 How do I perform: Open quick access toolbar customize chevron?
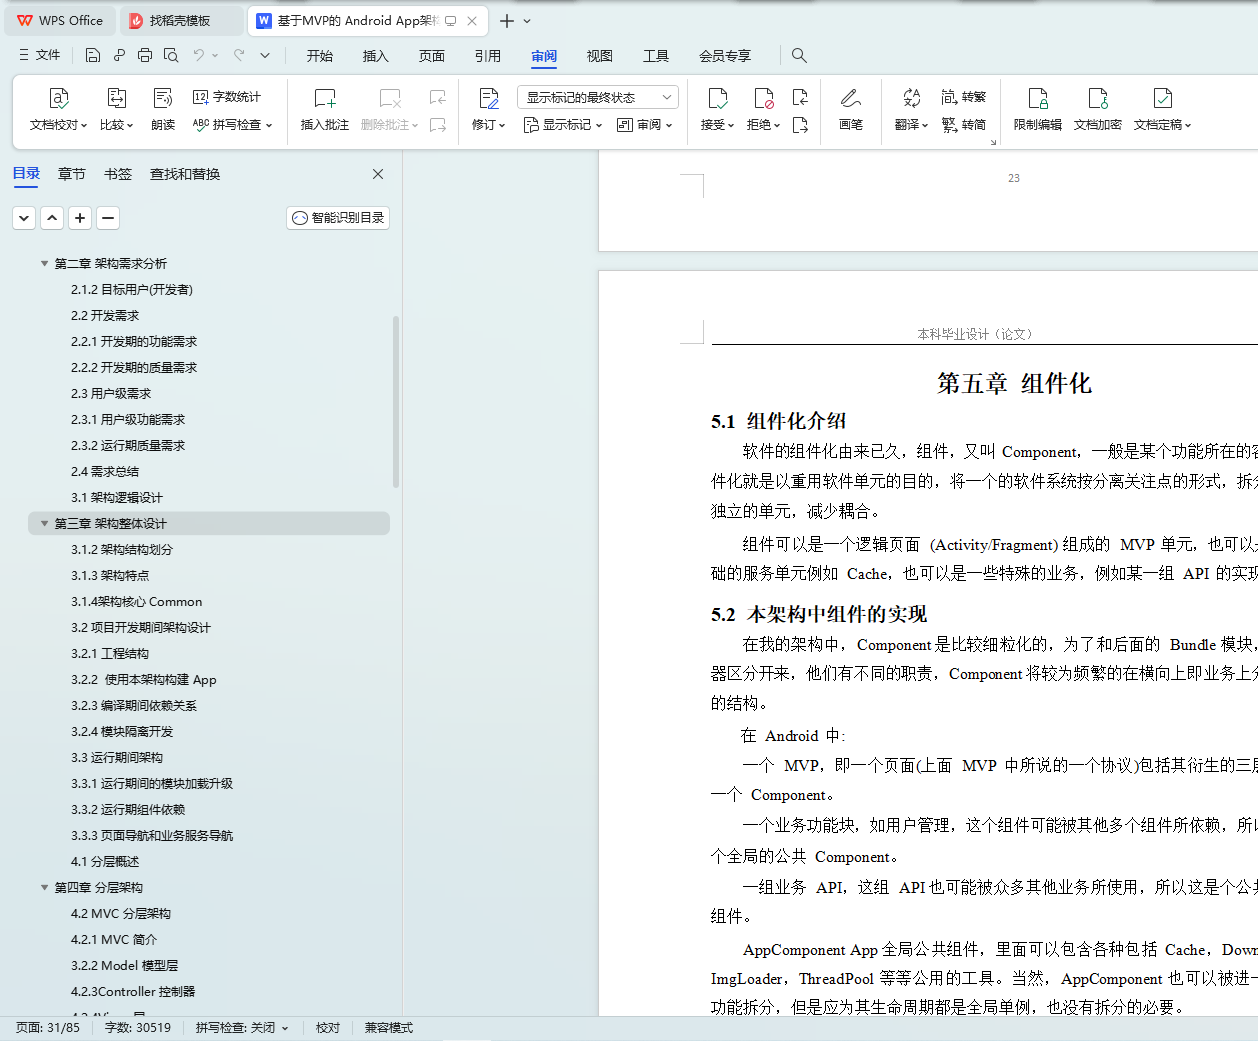[265, 55]
